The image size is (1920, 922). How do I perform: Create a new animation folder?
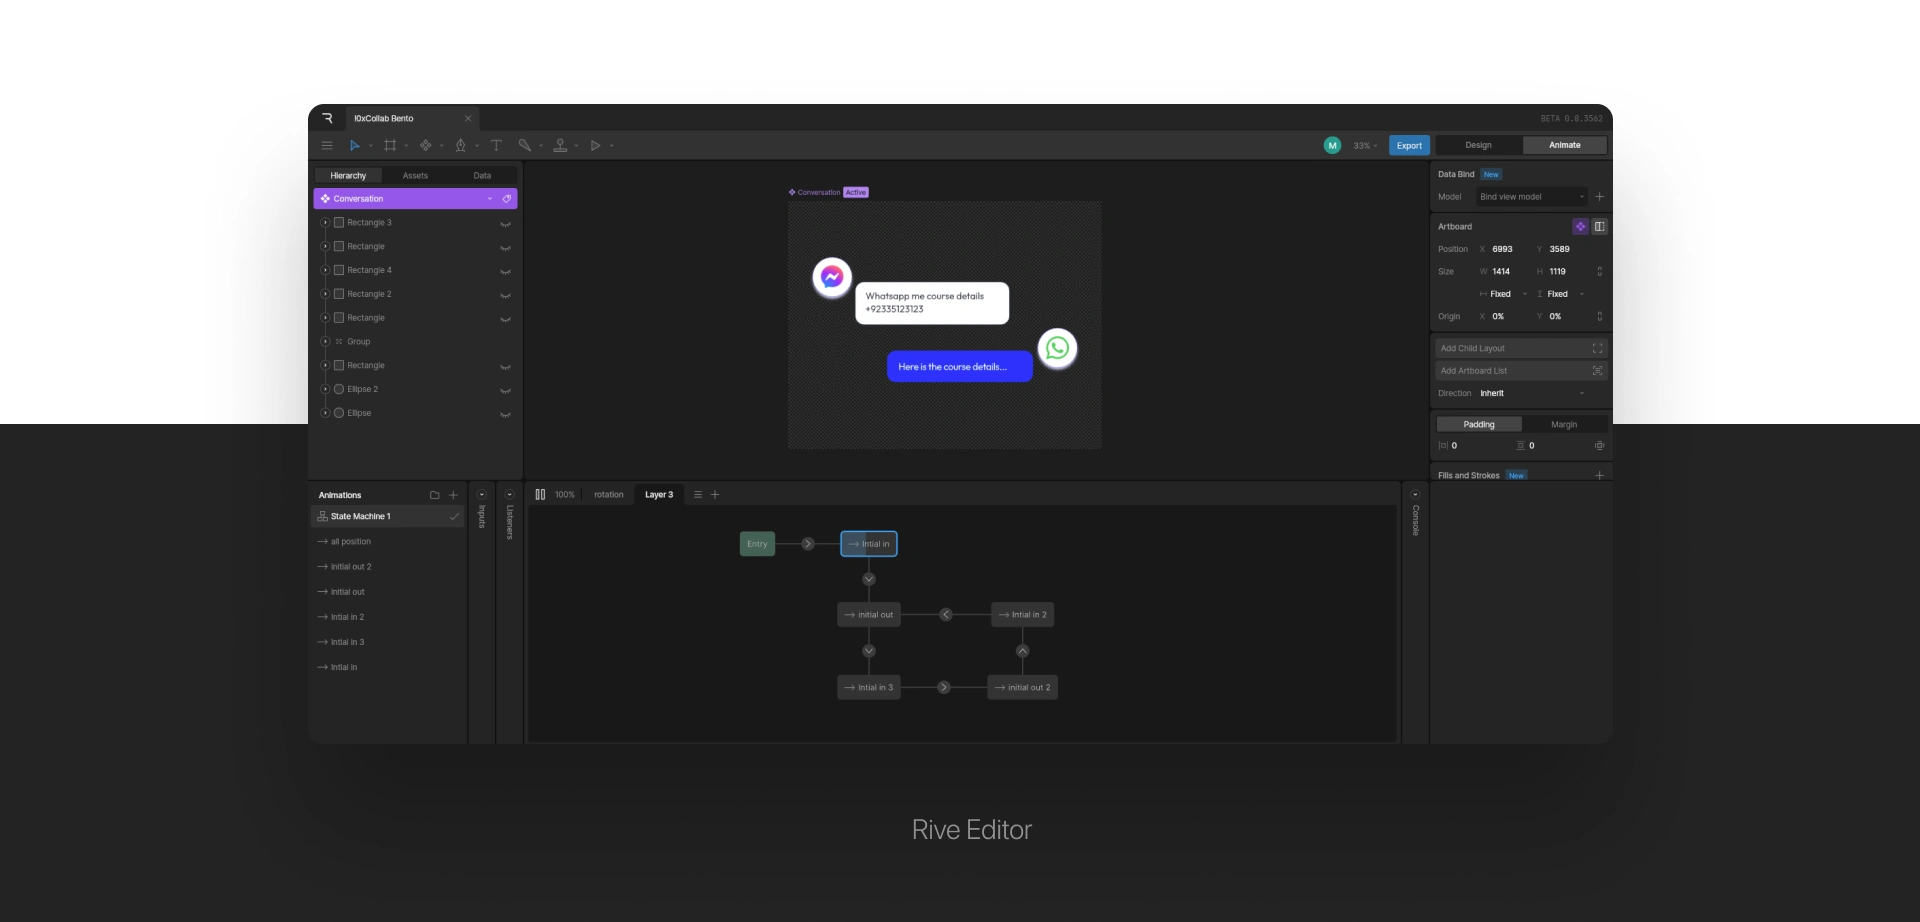(x=435, y=495)
